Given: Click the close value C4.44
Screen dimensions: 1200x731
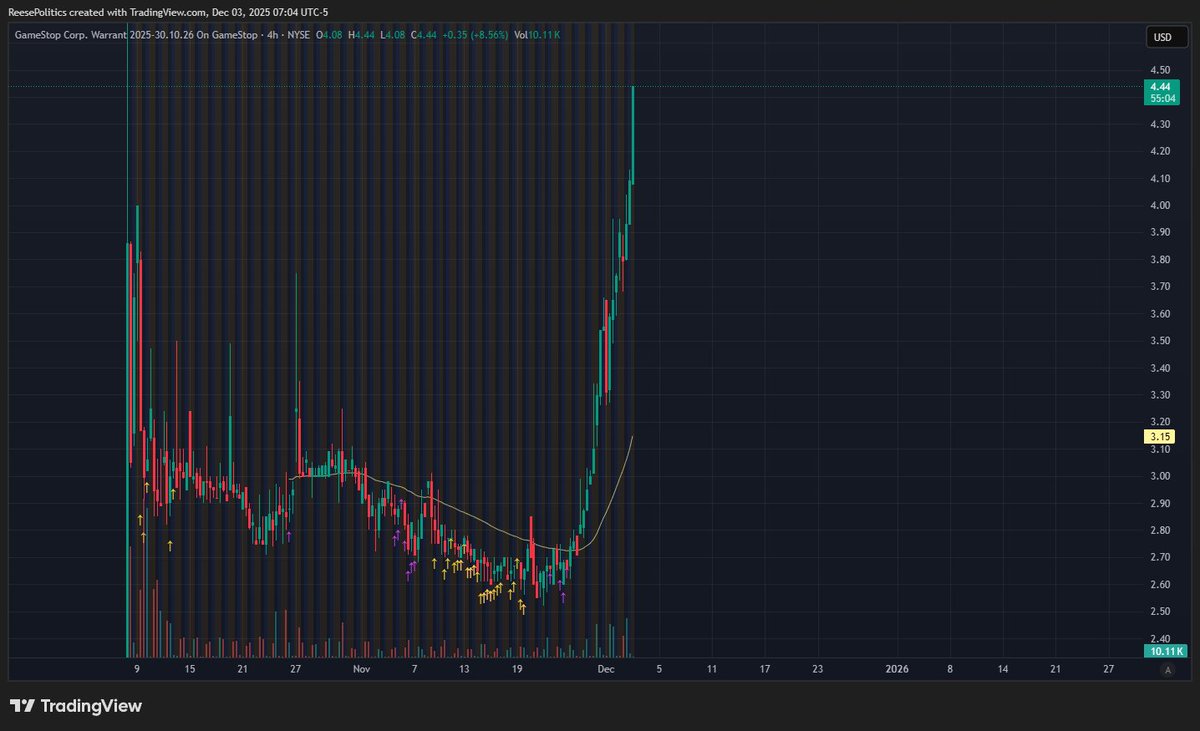Looking at the screenshot, I should coord(423,35).
